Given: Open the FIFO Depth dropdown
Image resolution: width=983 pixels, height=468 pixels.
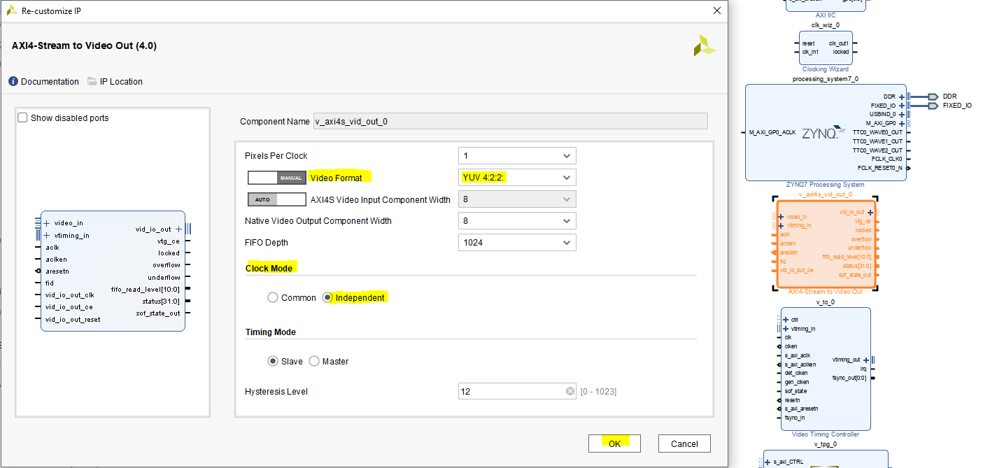Looking at the screenshot, I should (x=517, y=242).
